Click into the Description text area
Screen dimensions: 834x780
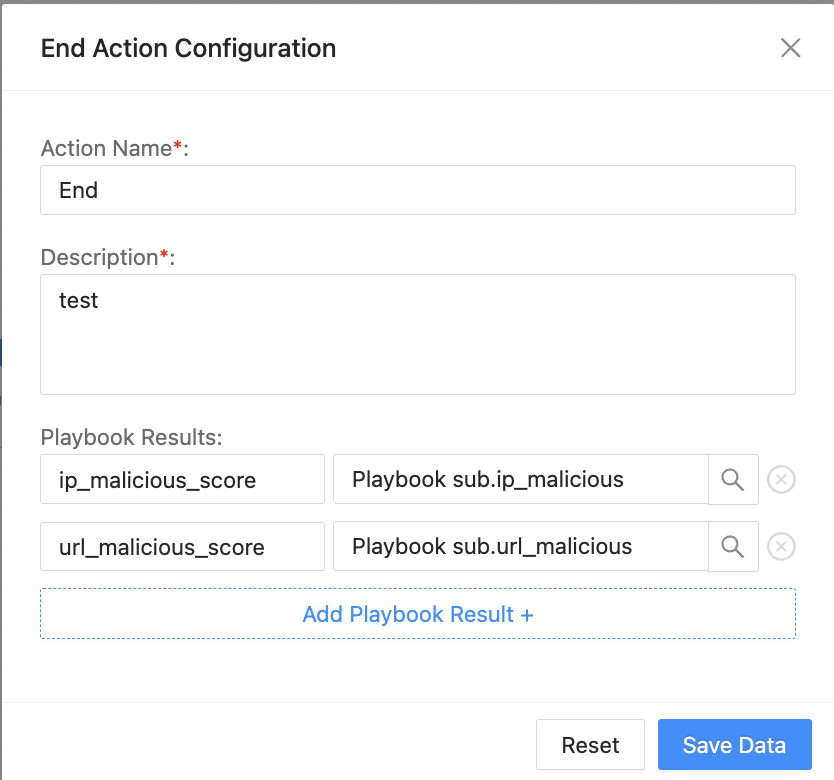click(x=418, y=334)
